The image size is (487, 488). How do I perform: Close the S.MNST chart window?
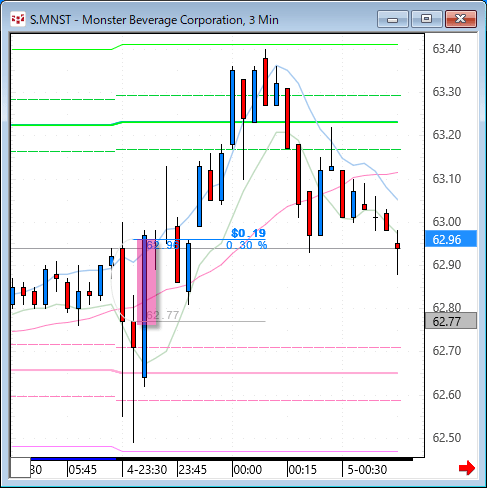(x=461, y=19)
